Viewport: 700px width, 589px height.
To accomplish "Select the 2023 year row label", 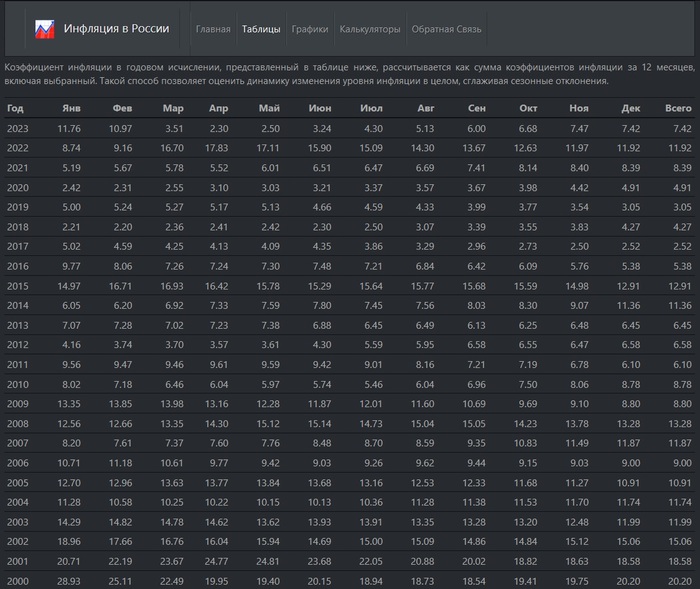I will point(18,129).
